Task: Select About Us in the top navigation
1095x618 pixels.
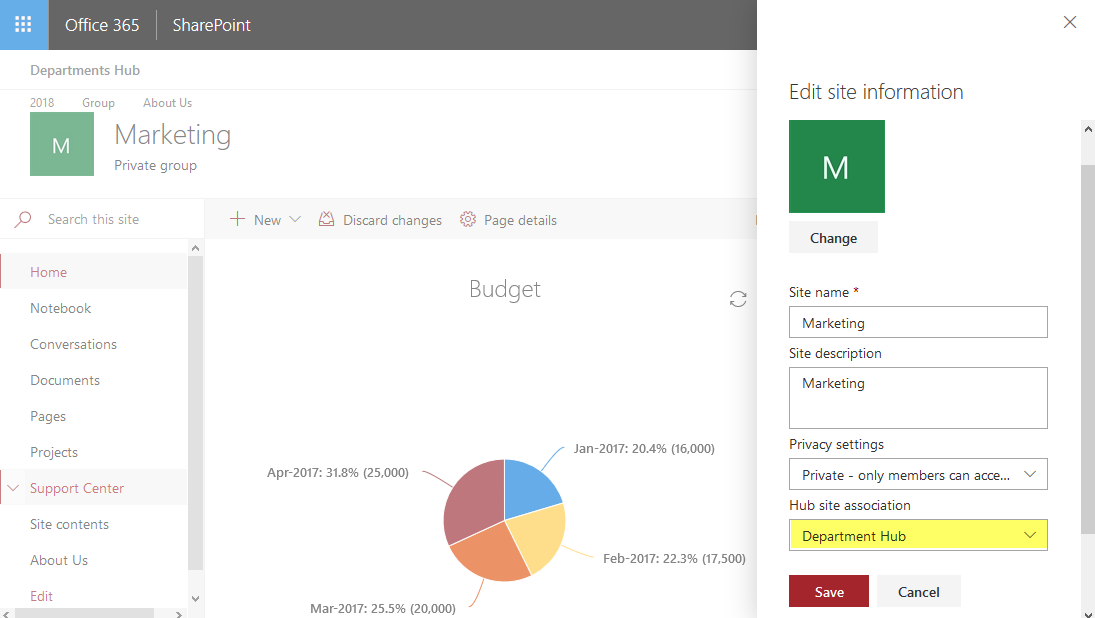Action: click(x=166, y=102)
